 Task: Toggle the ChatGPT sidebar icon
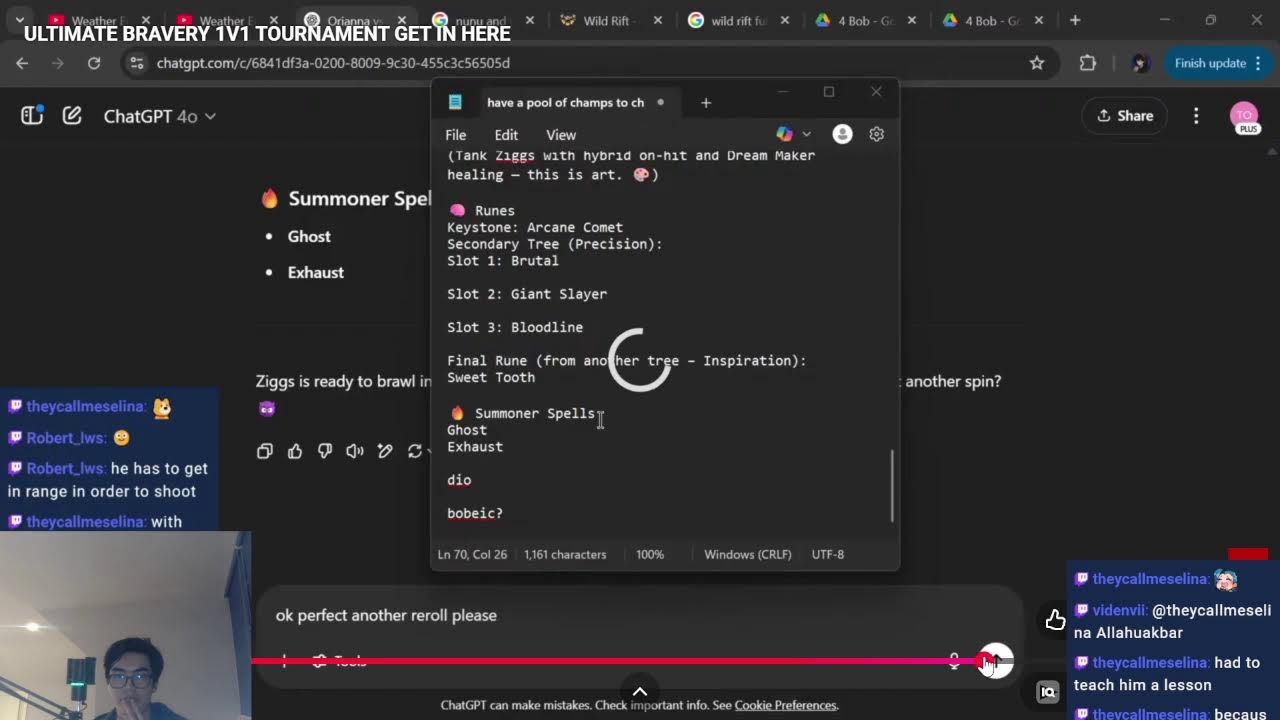[32, 116]
